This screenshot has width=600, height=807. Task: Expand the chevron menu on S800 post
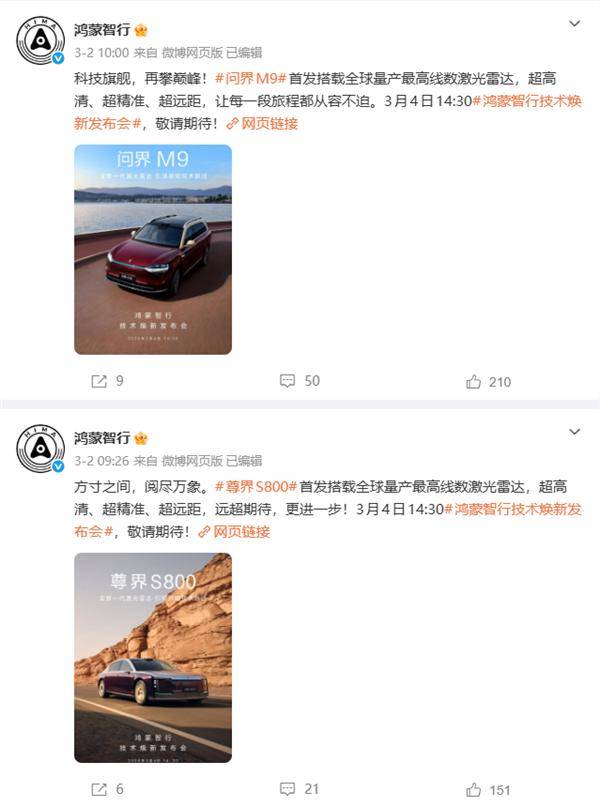click(x=574, y=432)
